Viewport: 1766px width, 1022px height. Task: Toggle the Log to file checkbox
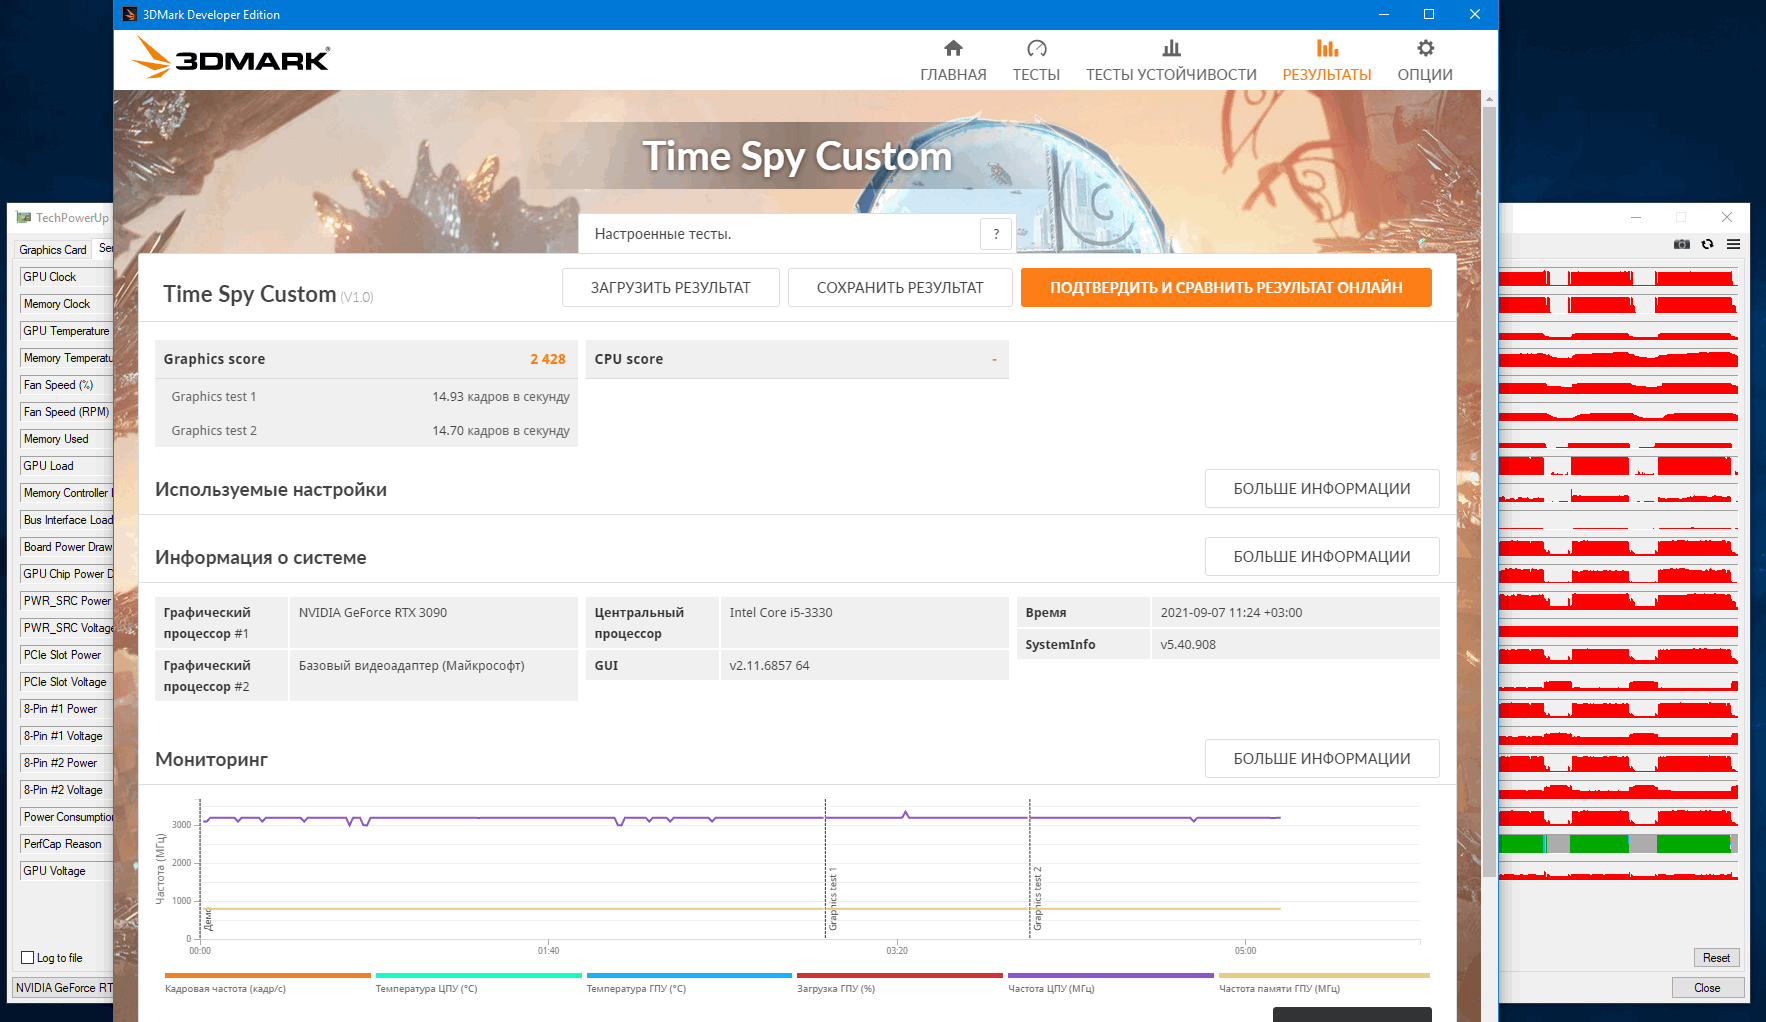pyautogui.click(x=28, y=958)
